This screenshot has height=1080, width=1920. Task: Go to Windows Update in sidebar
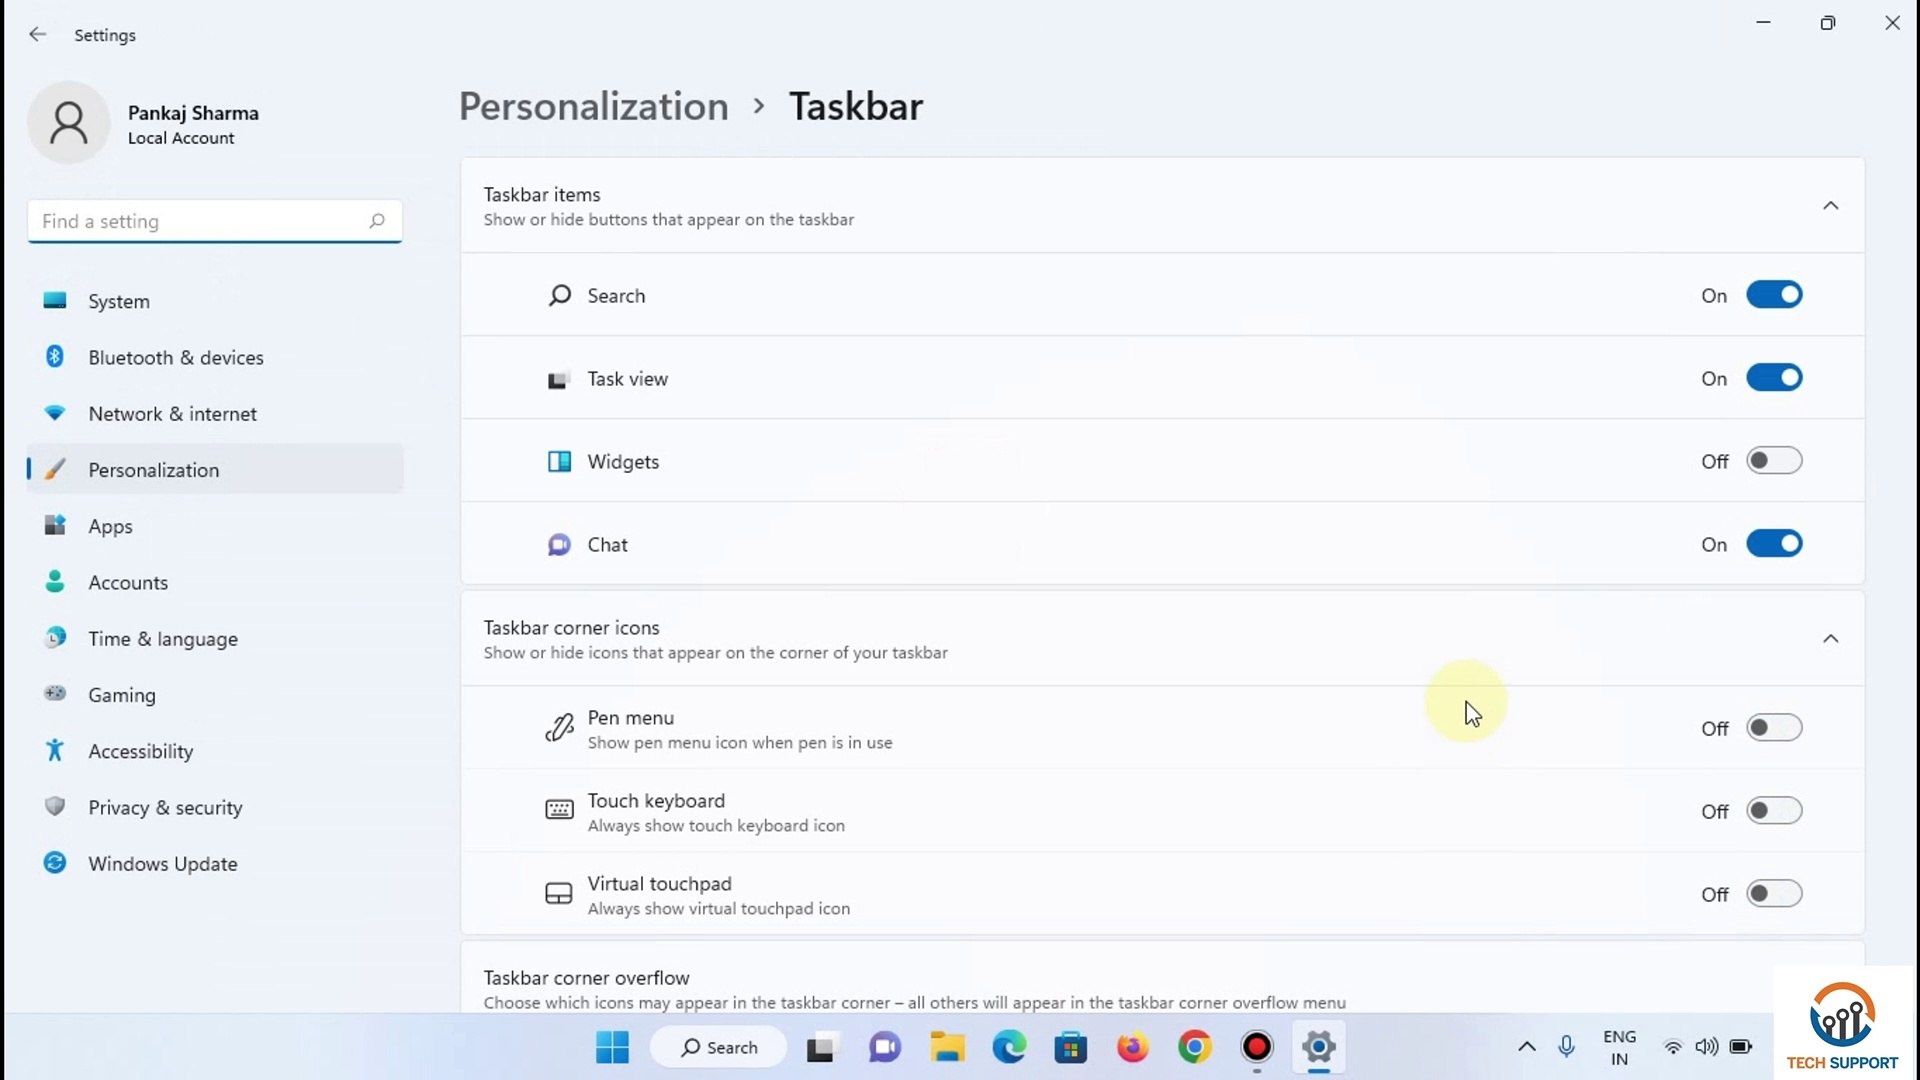[162, 864]
